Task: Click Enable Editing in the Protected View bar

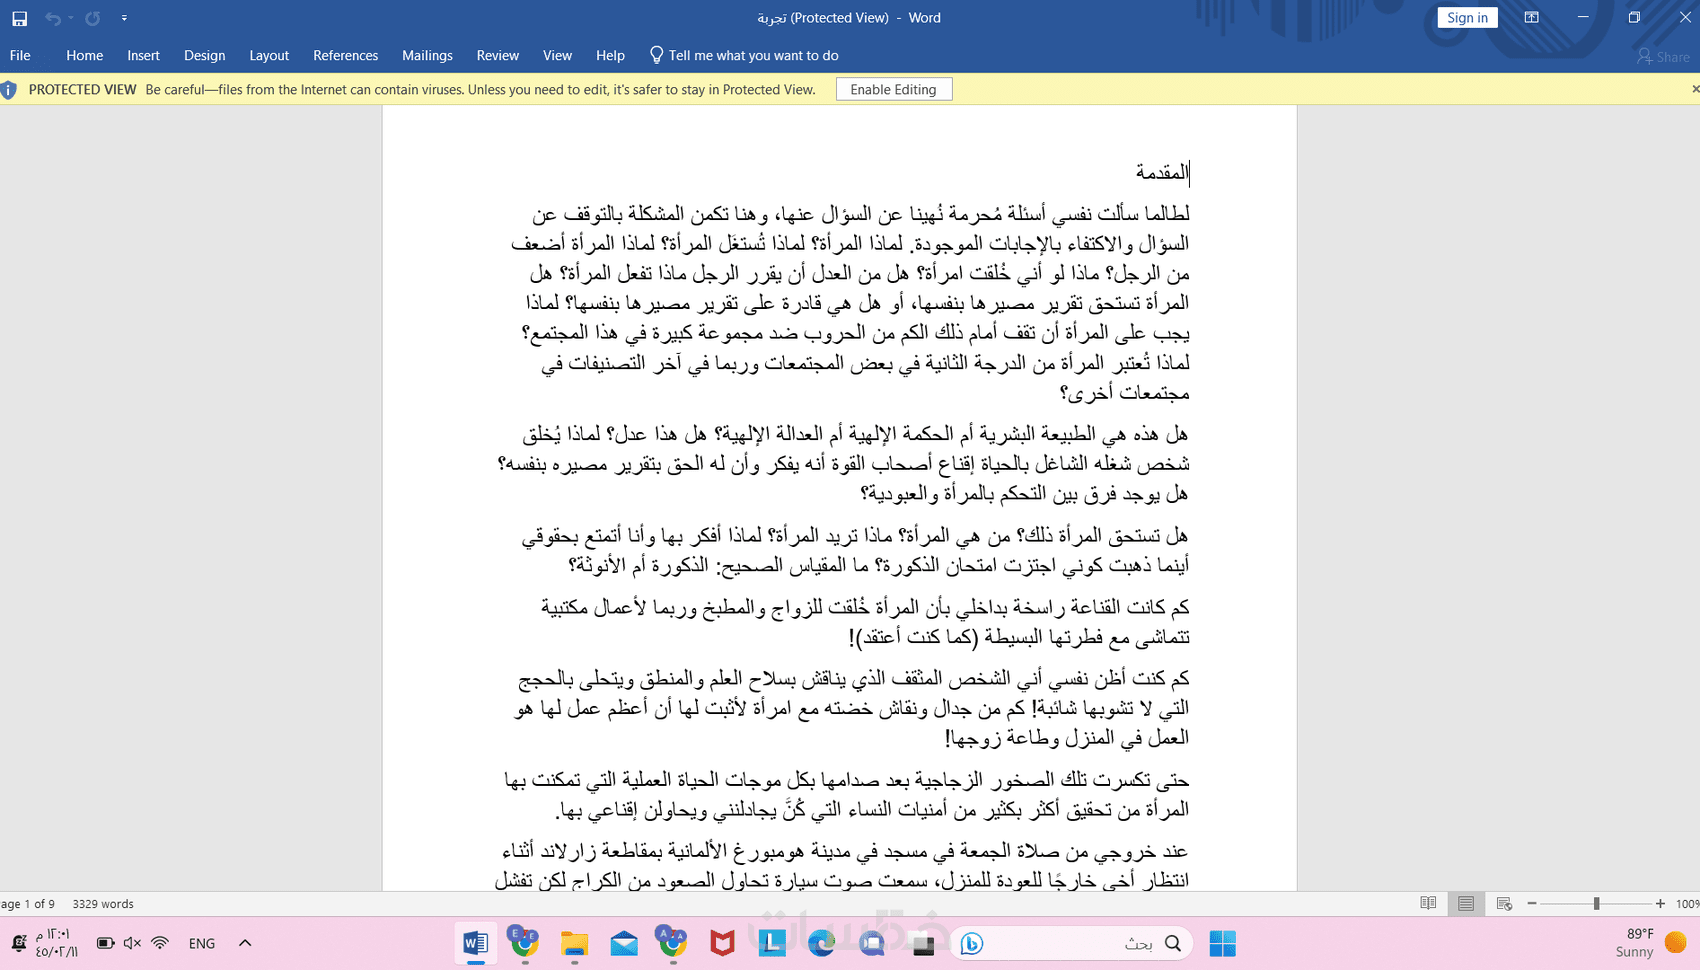Action: (893, 89)
